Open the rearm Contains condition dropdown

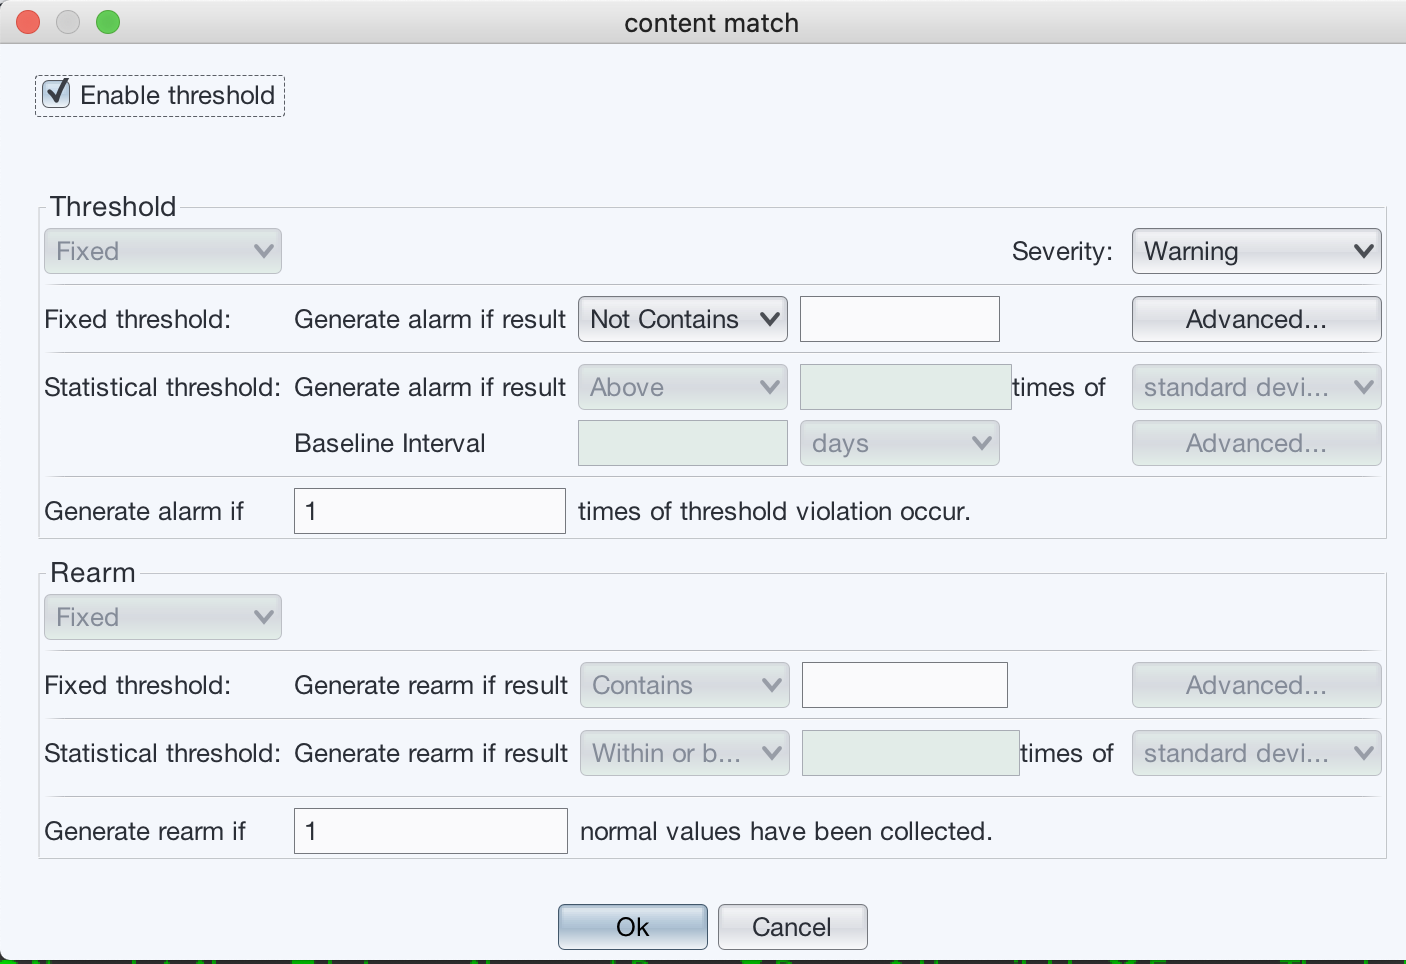[x=684, y=685]
